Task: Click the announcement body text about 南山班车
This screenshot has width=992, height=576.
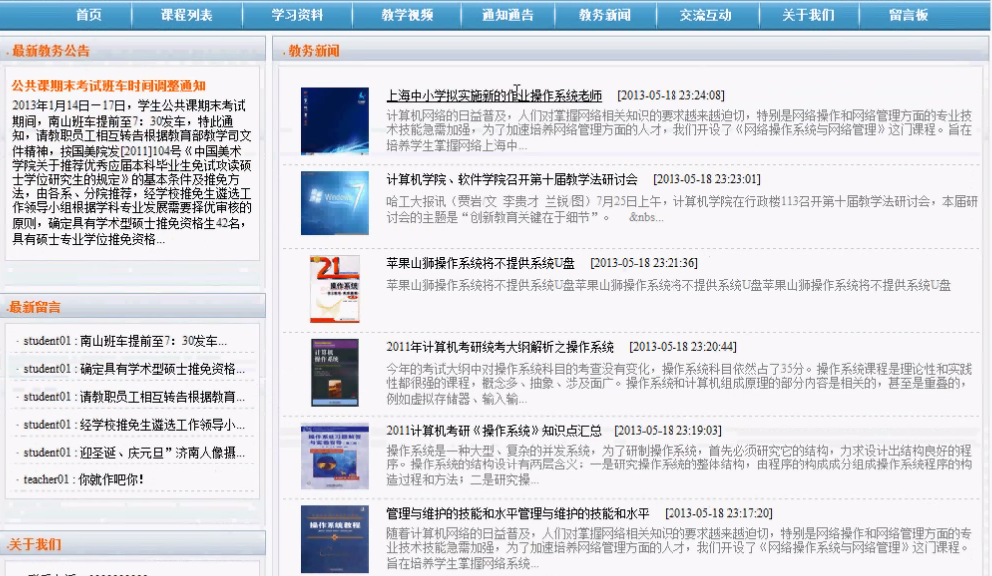Action: [x=132, y=172]
